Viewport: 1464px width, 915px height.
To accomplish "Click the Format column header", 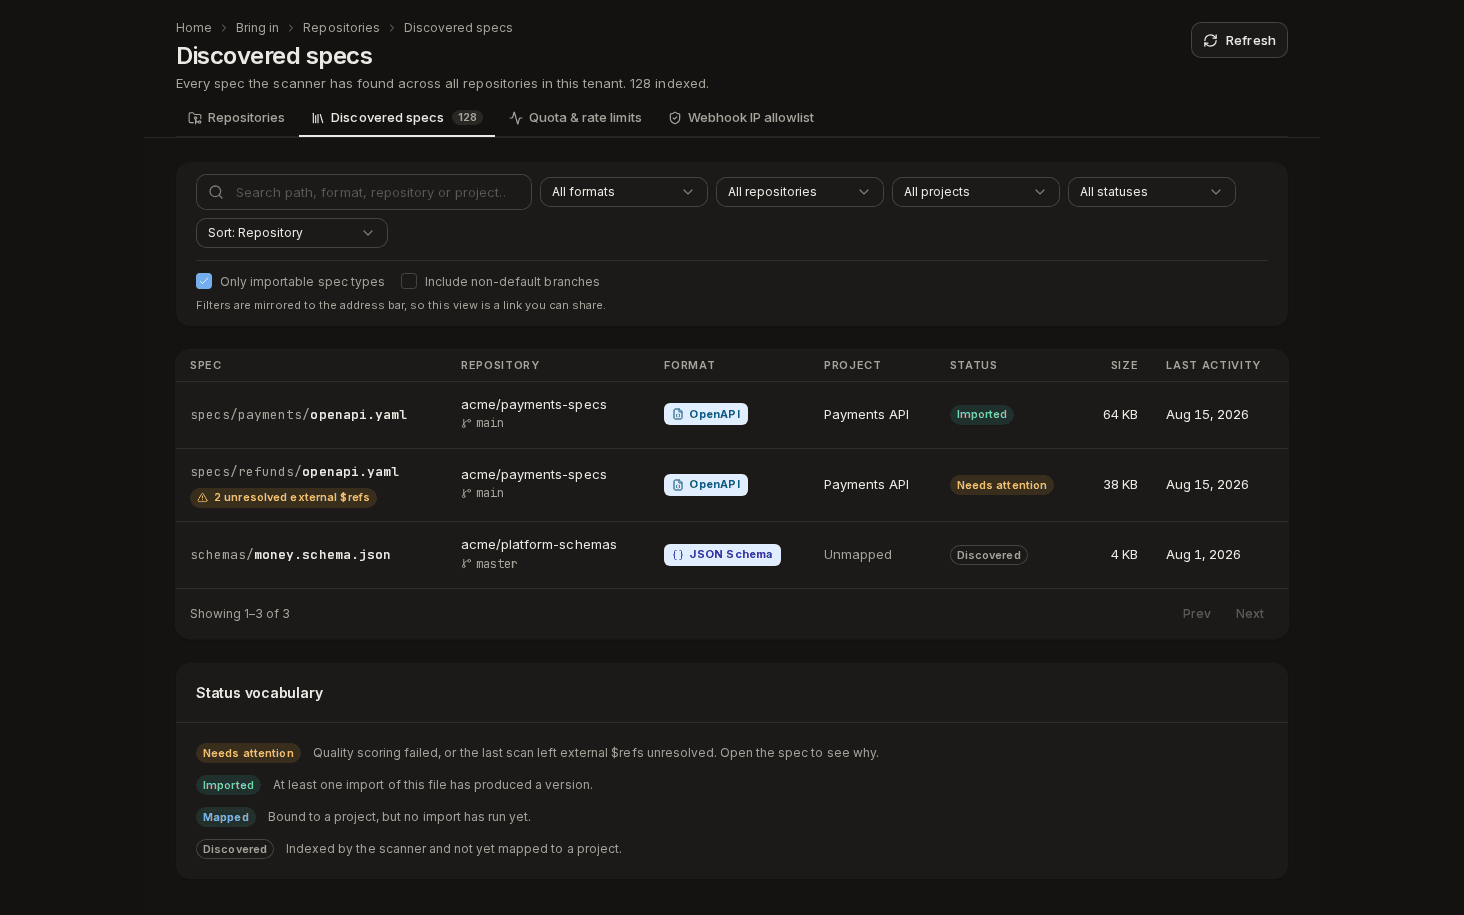I will [689, 365].
